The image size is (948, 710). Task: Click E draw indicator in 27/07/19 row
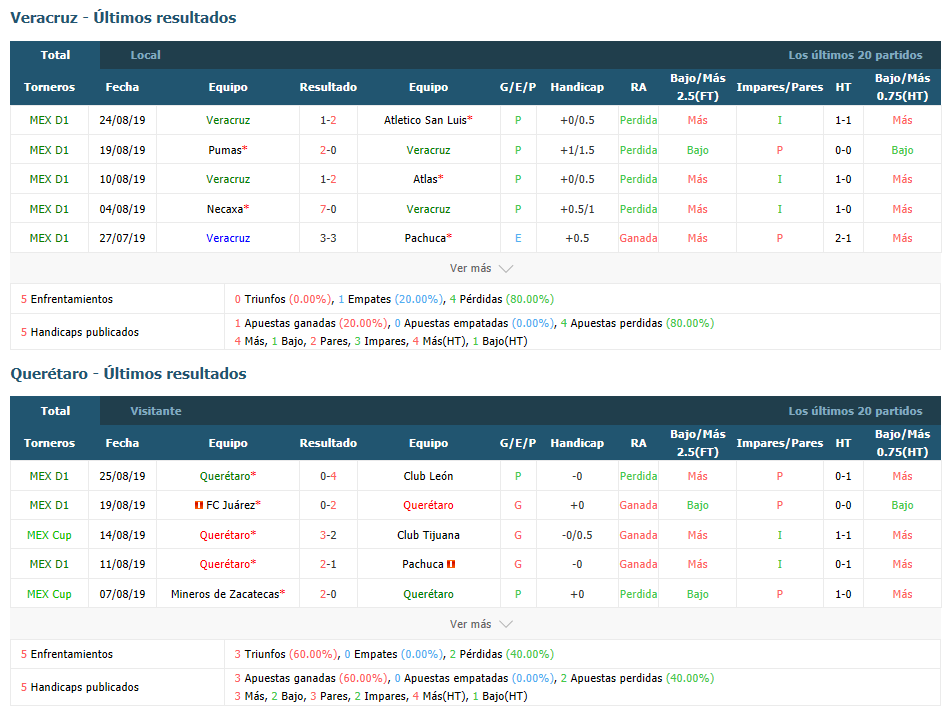pos(518,238)
